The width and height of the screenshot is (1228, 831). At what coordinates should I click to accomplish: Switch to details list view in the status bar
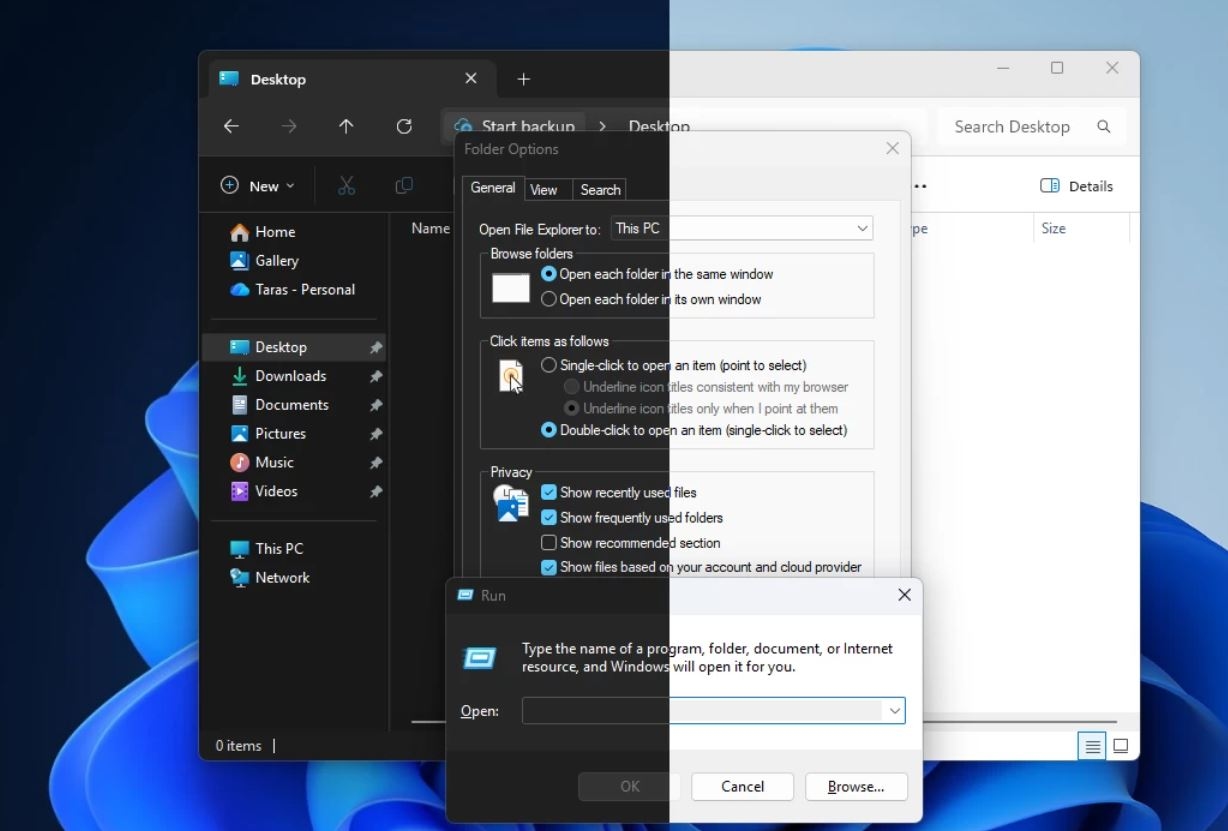click(1092, 746)
